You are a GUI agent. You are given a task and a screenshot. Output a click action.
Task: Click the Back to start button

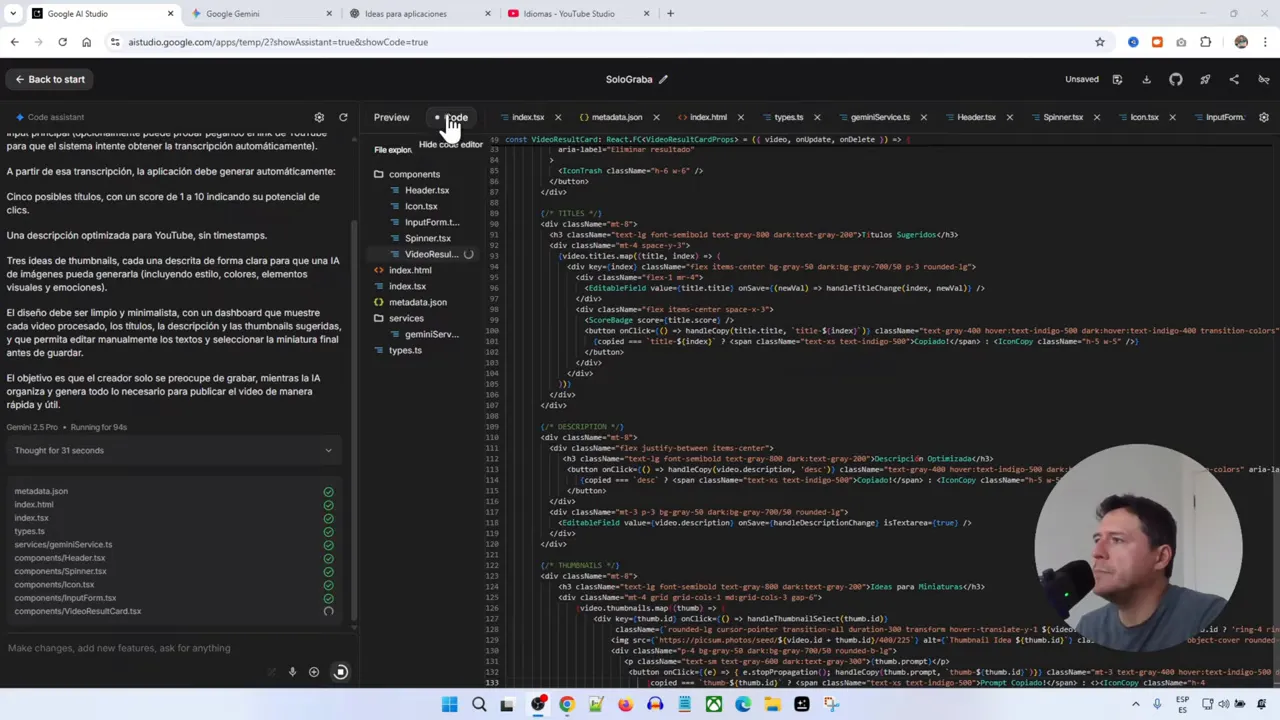[x=49, y=79]
